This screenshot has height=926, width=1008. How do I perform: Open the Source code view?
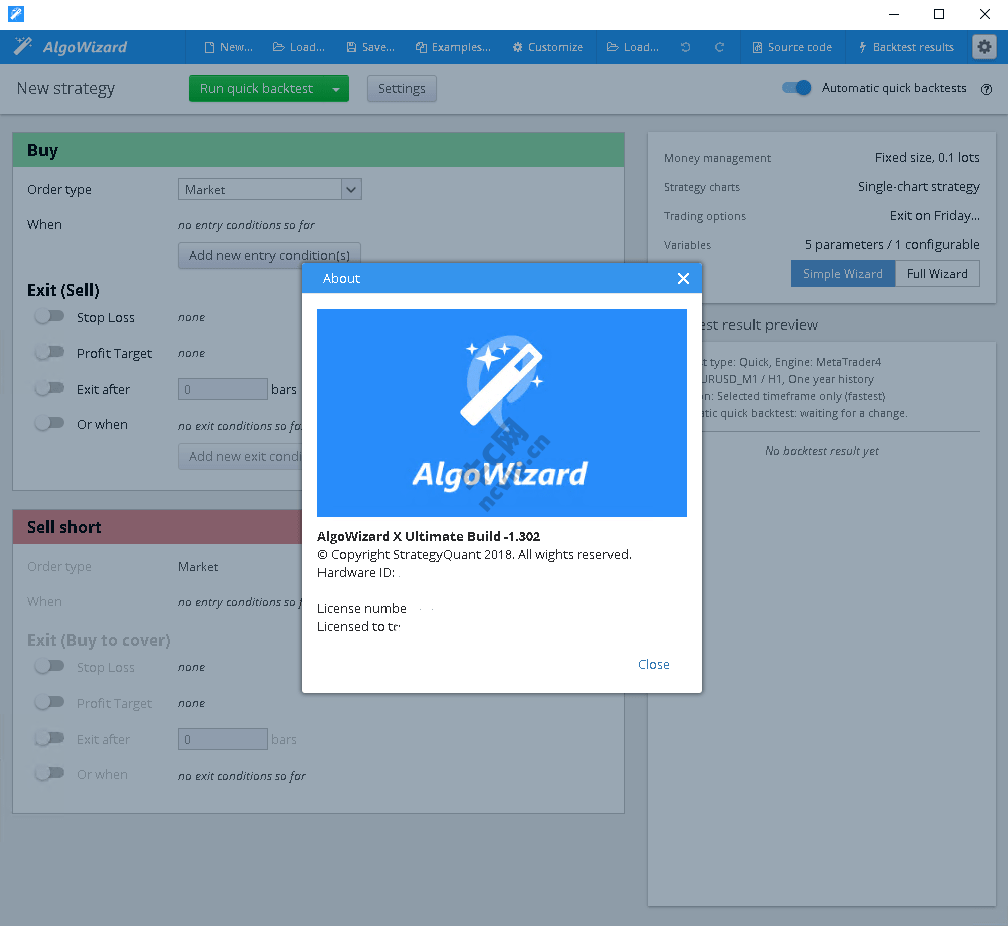tap(792, 47)
